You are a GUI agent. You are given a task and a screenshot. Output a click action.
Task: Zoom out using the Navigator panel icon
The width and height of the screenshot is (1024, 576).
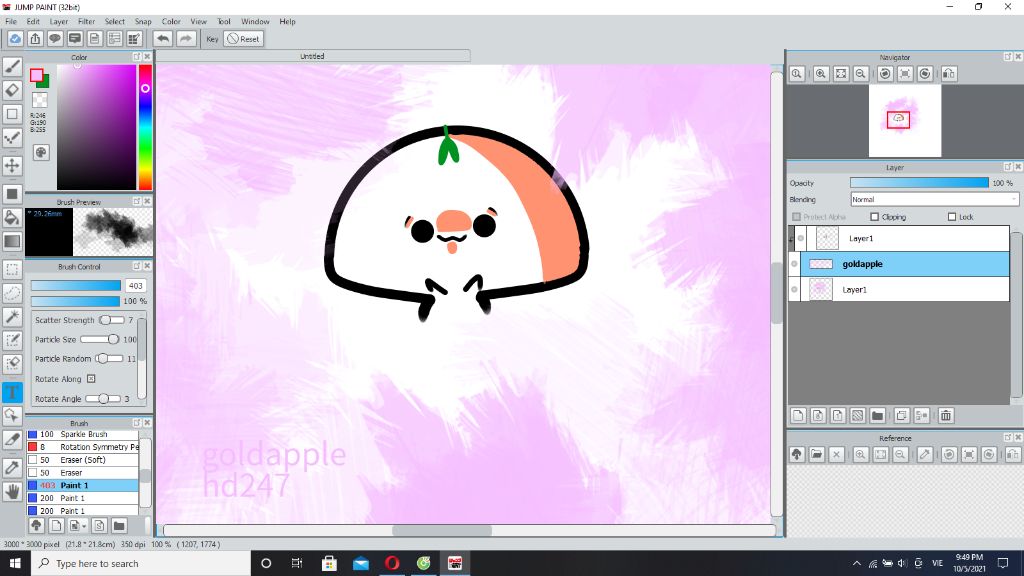(861, 74)
